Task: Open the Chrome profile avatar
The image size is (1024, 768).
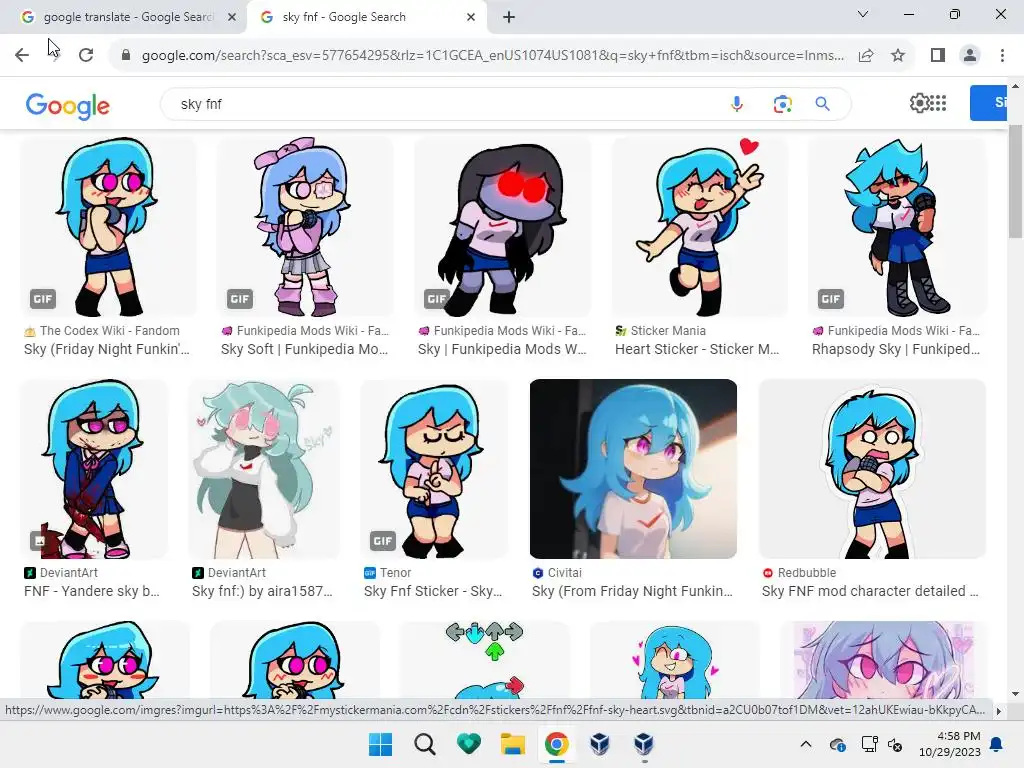Action: pos(970,55)
